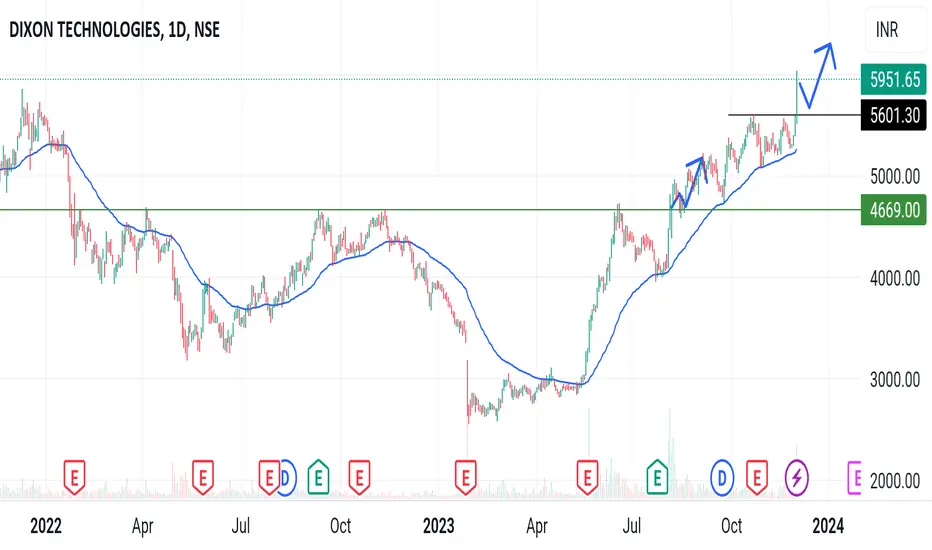Click the red earnings marker after Oct 2023
This screenshot has width=932, height=550.
click(757, 477)
